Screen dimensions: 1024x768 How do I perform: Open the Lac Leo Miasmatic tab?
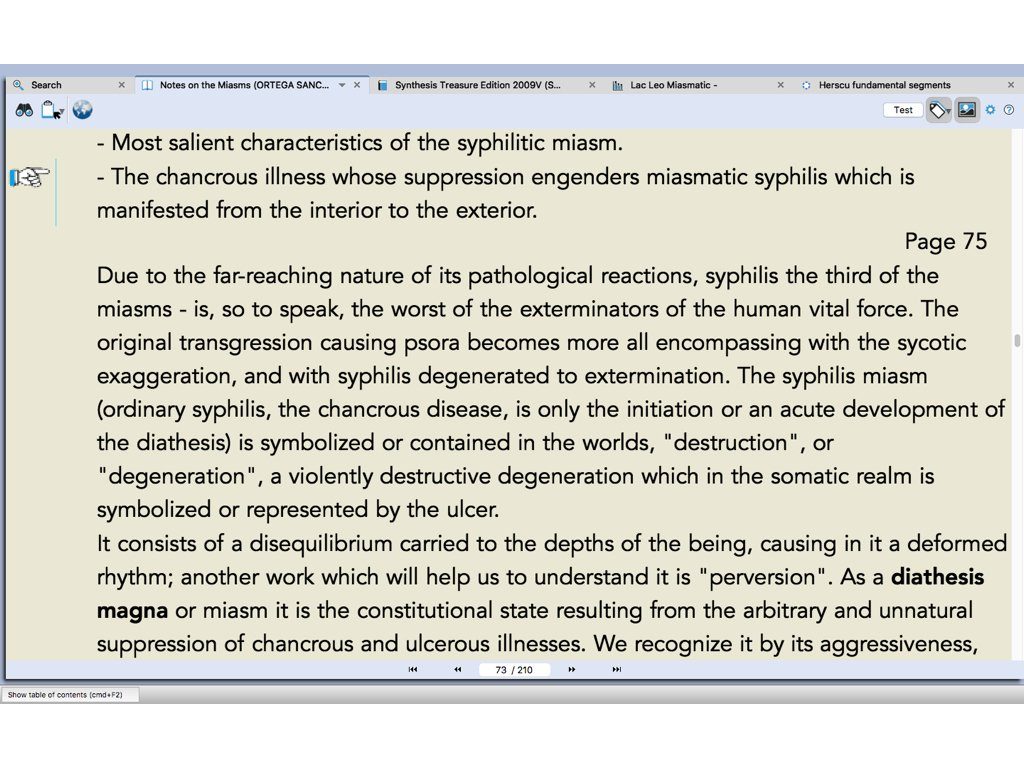coord(673,85)
